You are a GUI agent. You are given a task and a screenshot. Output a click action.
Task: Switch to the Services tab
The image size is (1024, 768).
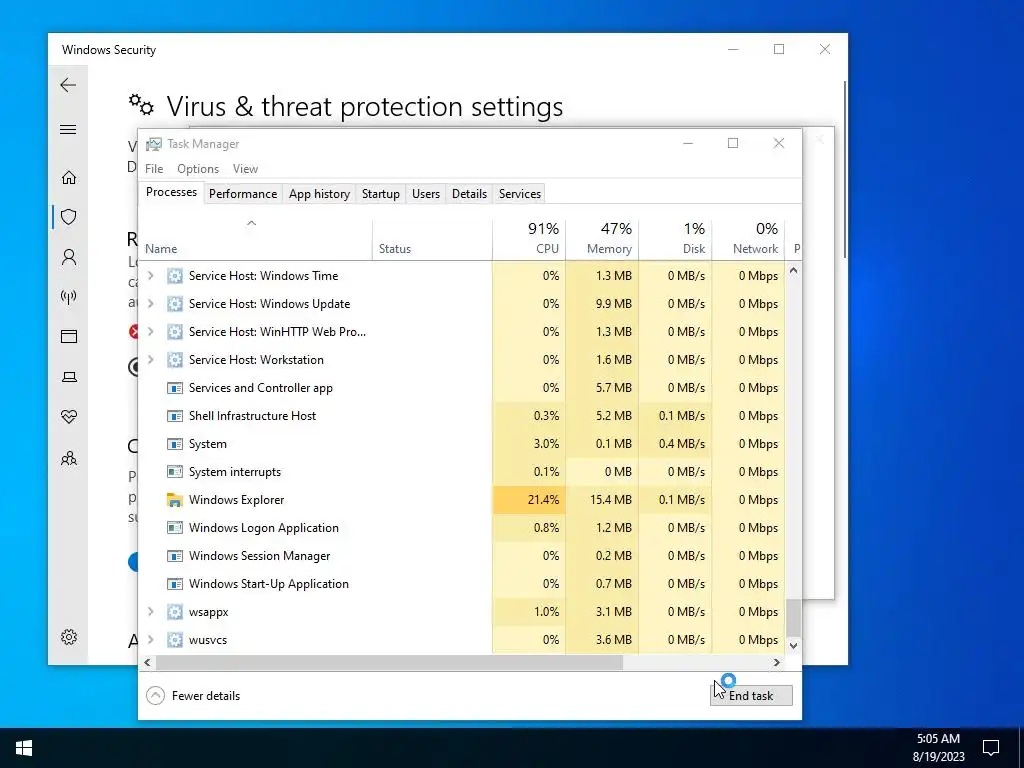pyautogui.click(x=520, y=194)
